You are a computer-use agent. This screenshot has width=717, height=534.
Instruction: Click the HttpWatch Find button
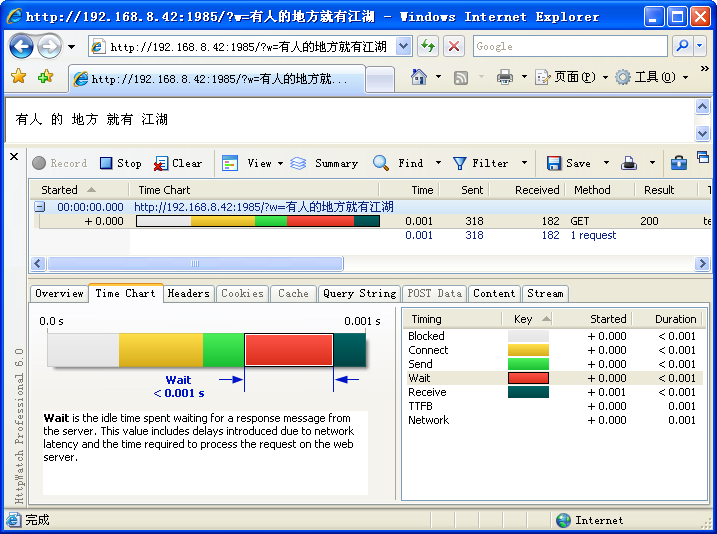(x=398, y=163)
